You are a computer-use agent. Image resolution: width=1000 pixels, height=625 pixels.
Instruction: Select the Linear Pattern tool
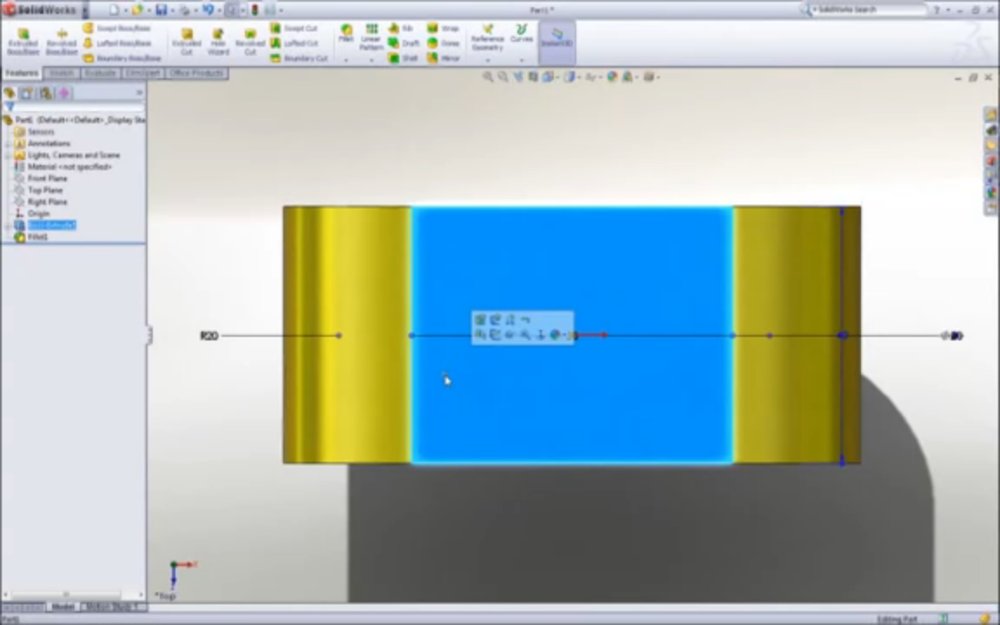[x=371, y=37]
